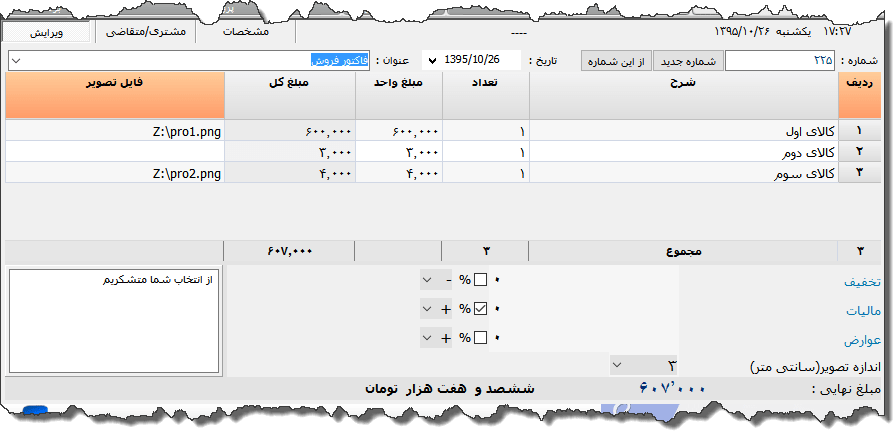Click the highlighted فاکتور فروش title text
This screenshot has width=893, height=431.
coord(340,60)
